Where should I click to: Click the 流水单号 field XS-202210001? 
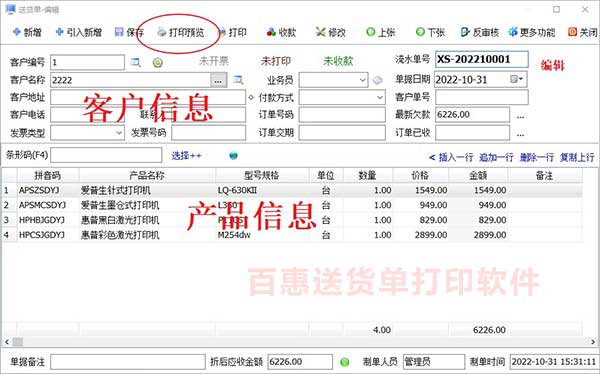click(482, 59)
